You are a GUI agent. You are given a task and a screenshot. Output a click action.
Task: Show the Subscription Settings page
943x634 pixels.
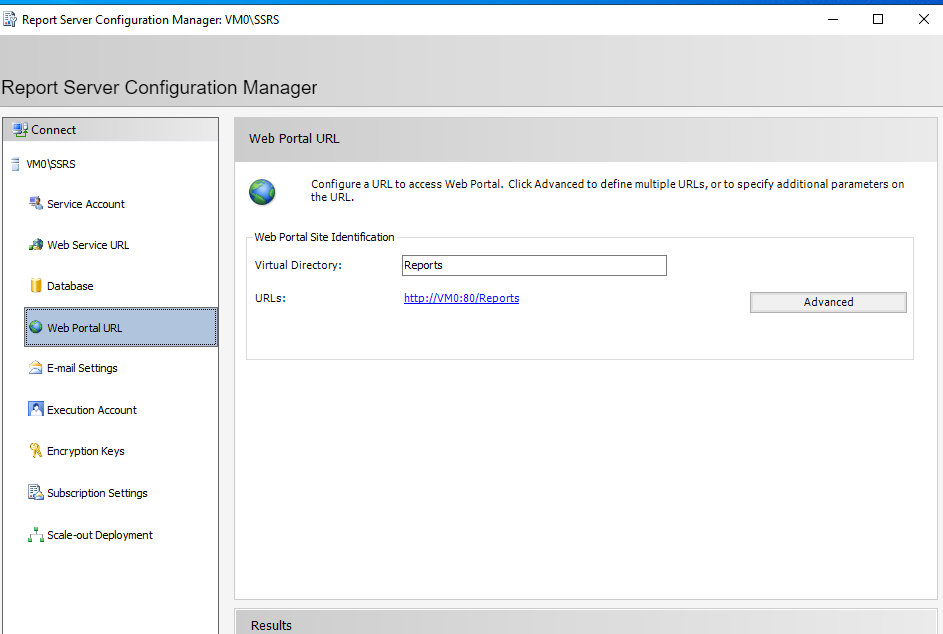click(x=97, y=493)
